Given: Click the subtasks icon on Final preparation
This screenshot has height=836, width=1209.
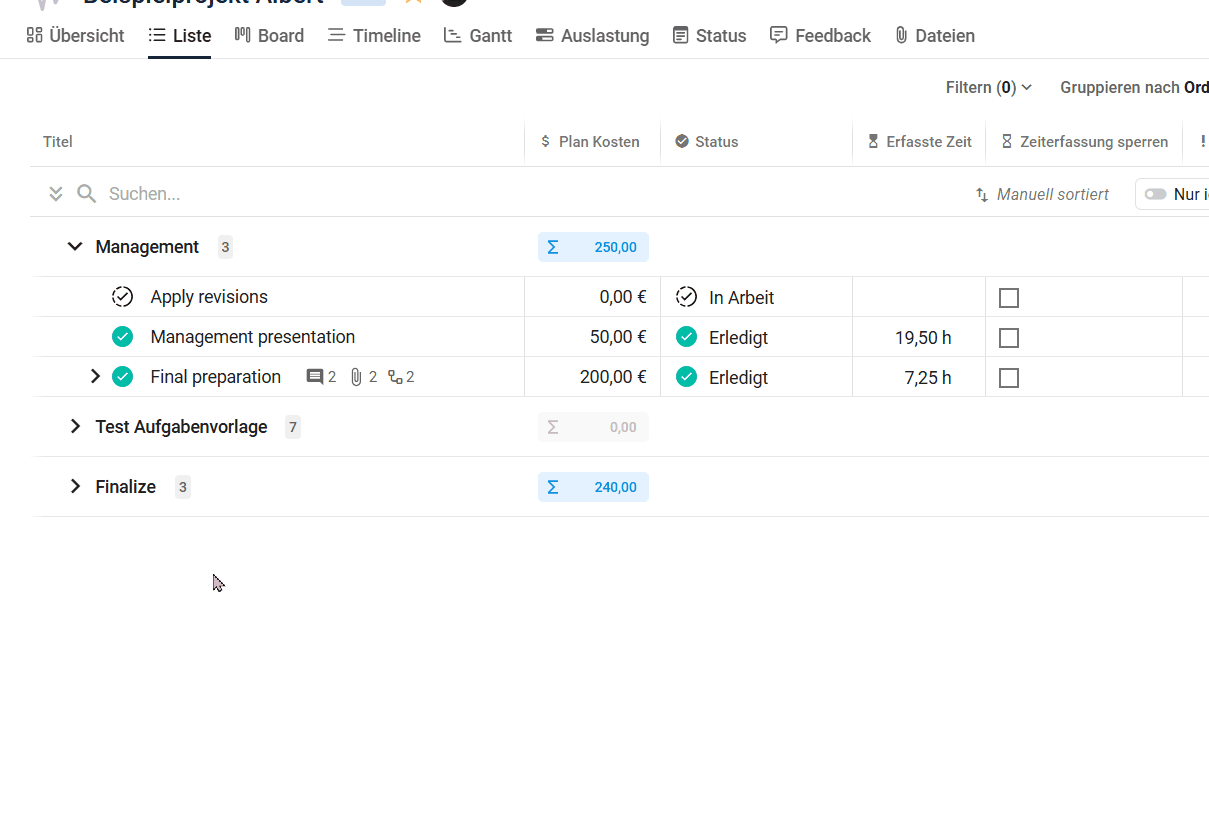Looking at the screenshot, I should point(396,377).
